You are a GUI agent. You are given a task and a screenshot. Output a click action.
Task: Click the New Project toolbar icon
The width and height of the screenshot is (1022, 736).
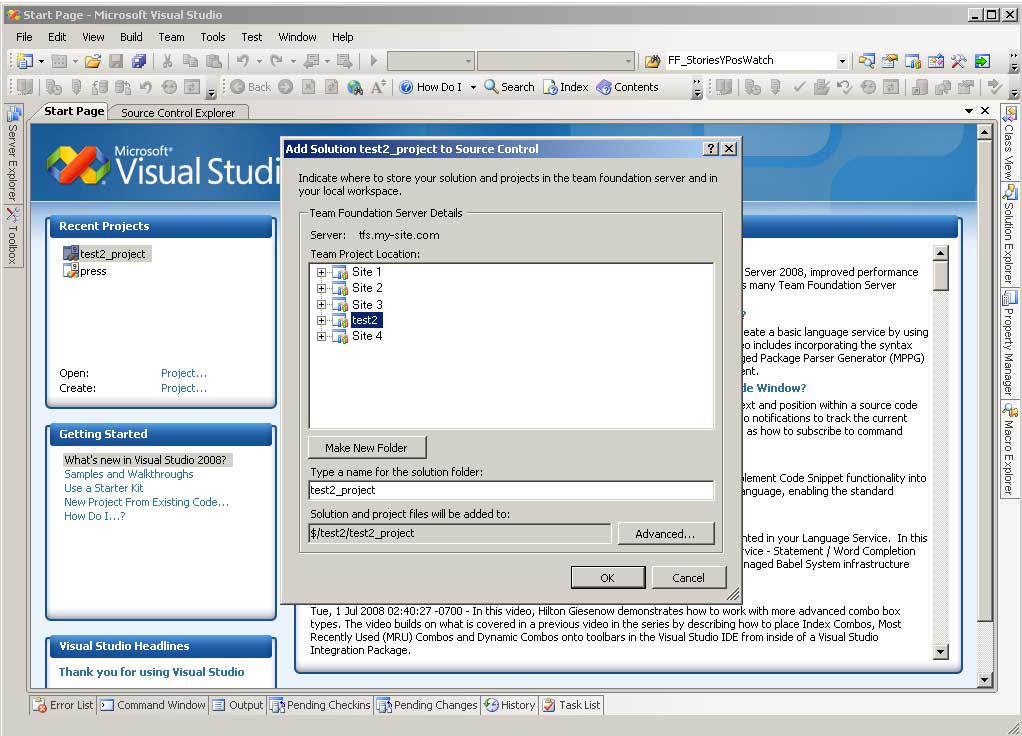pos(25,61)
